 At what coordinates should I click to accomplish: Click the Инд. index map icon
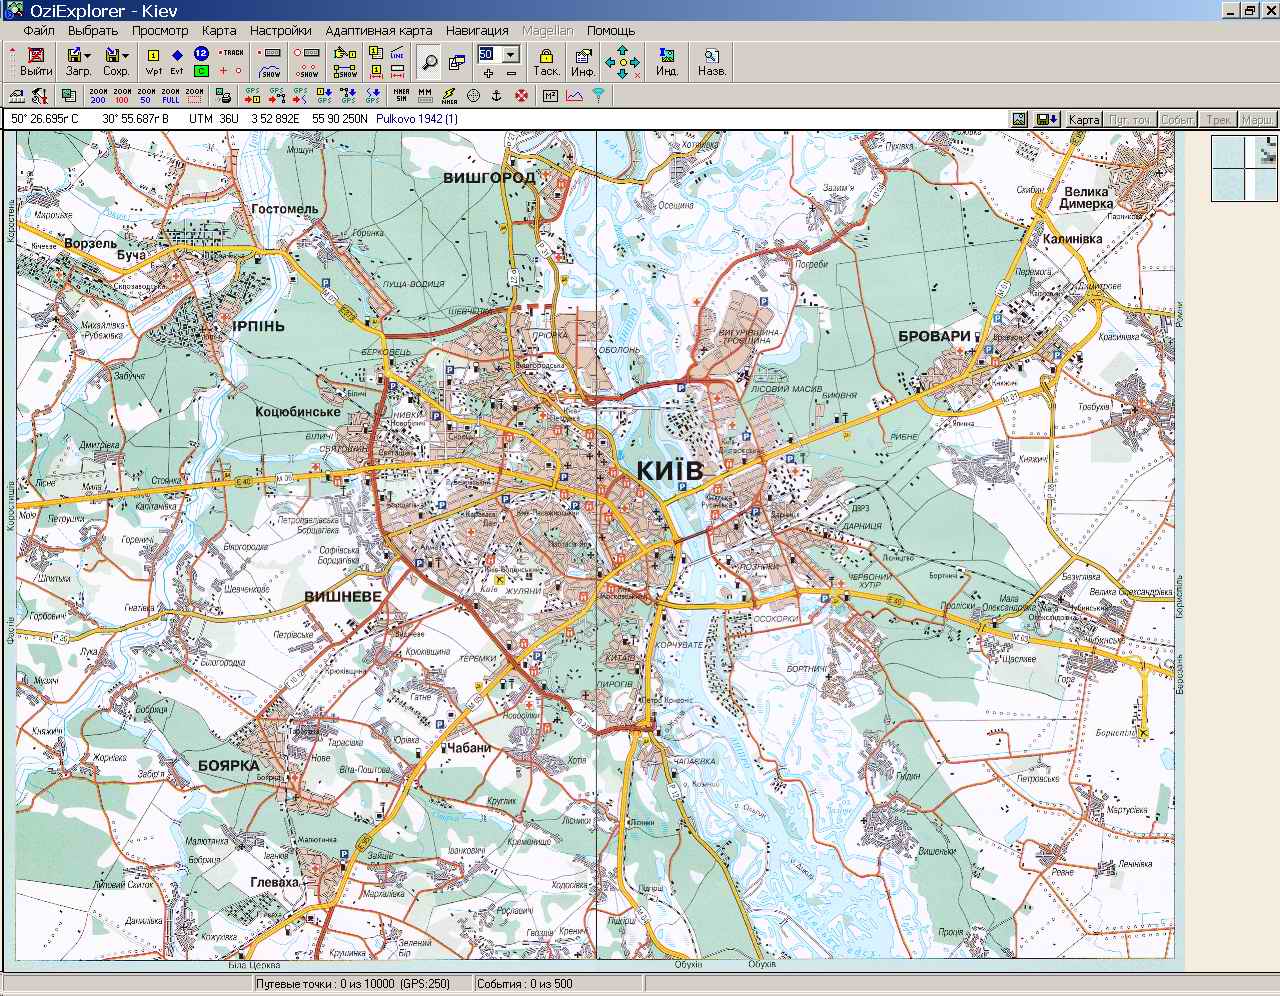pyautogui.click(x=666, y=62)
